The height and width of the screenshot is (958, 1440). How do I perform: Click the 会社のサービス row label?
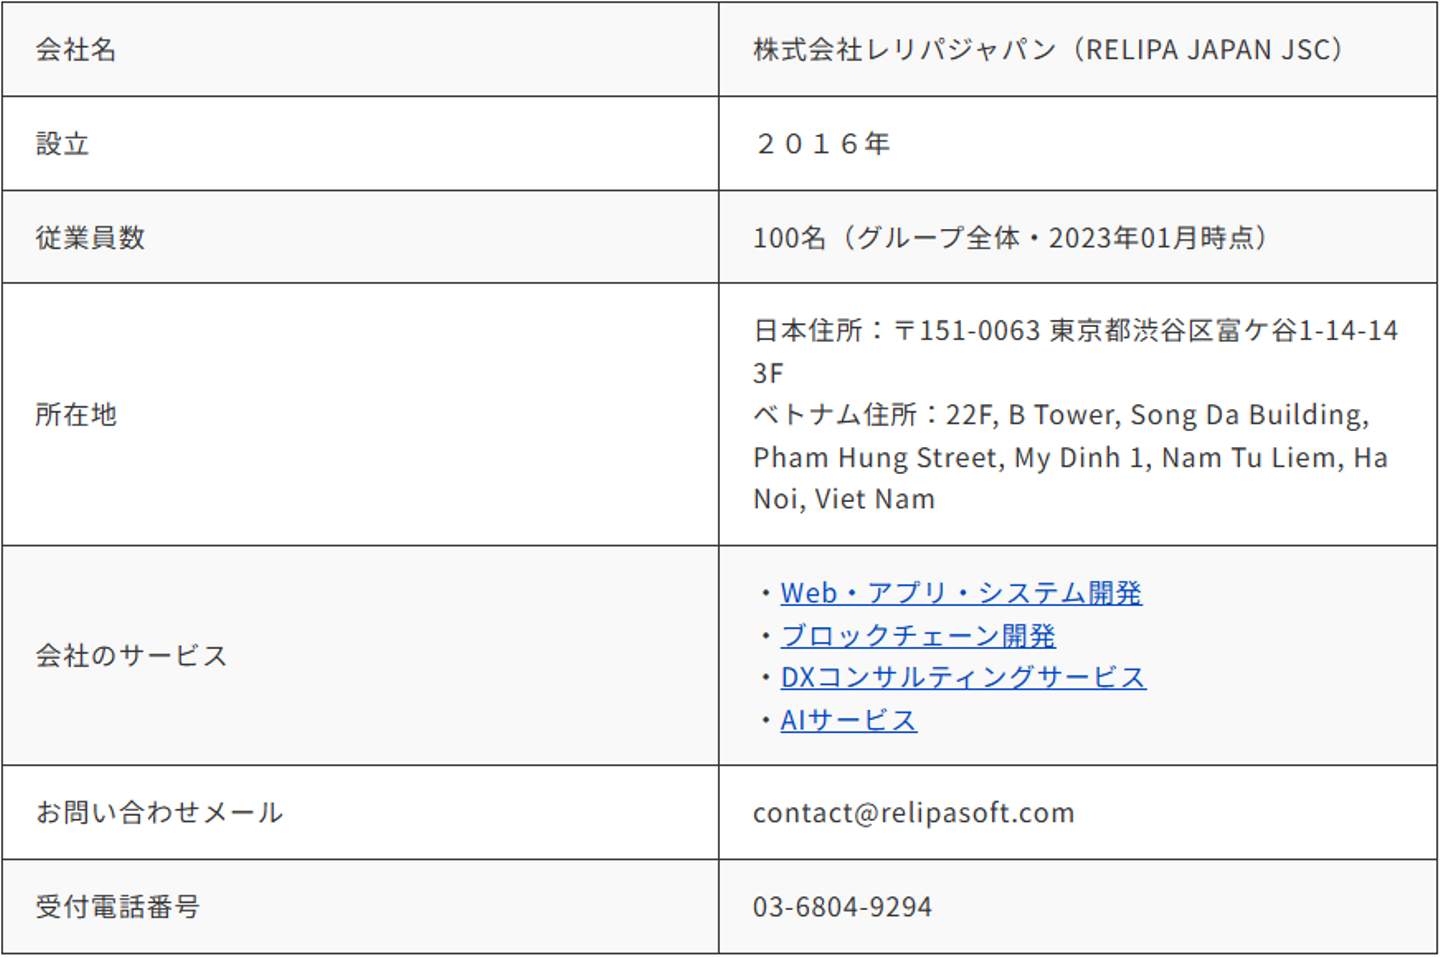(131, 656)
